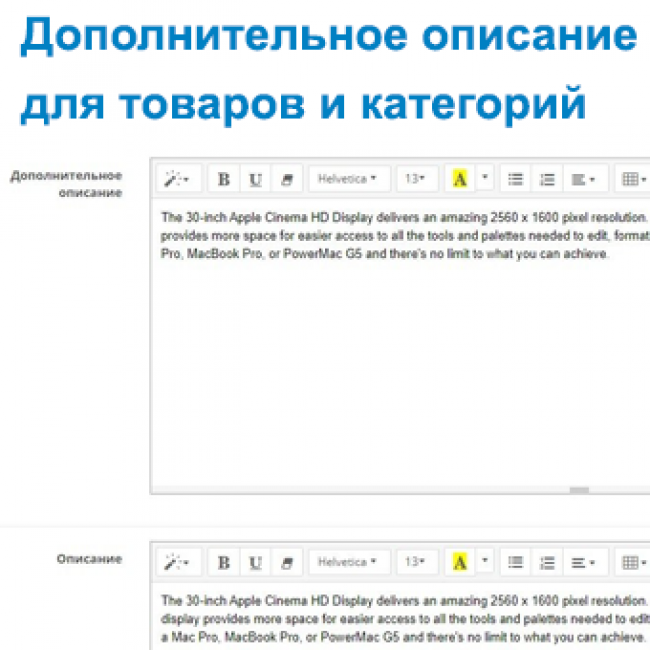
Task: Insert a numbered list in the top editor
Action: click(x=547, y=179)
